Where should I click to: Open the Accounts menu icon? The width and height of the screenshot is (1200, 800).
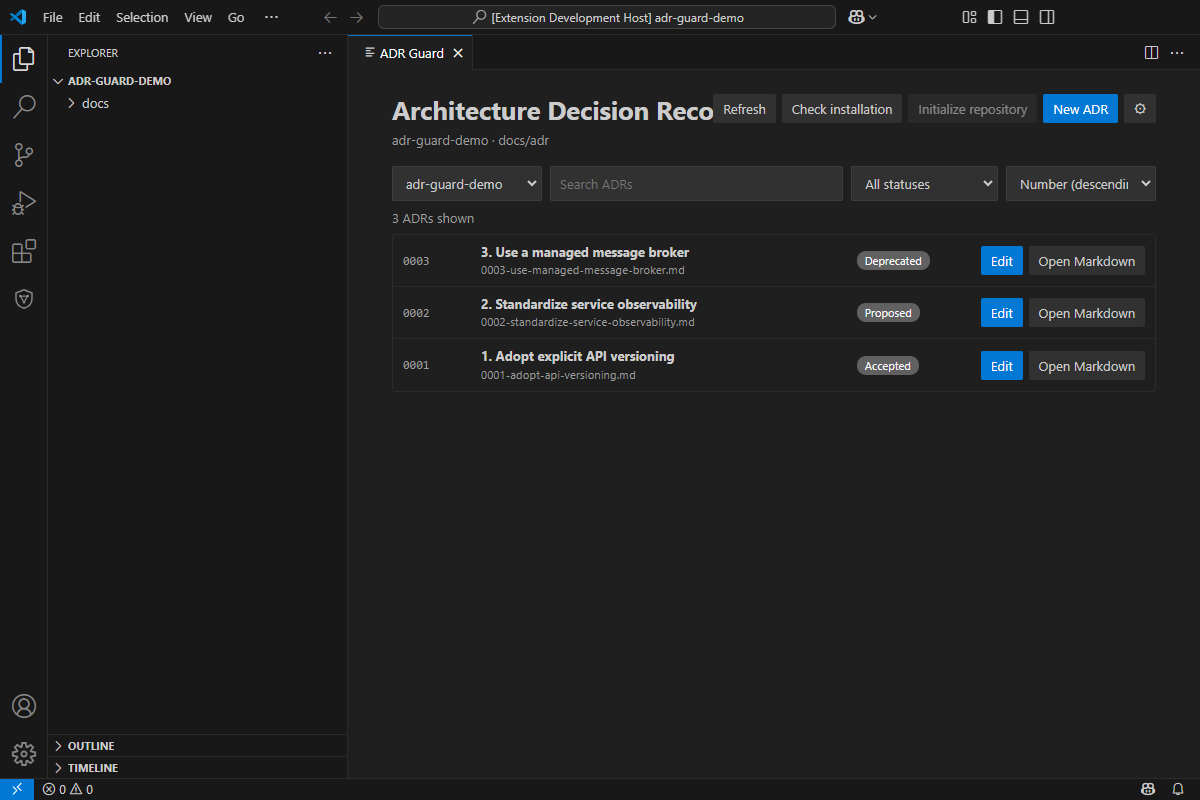[24, 706]
